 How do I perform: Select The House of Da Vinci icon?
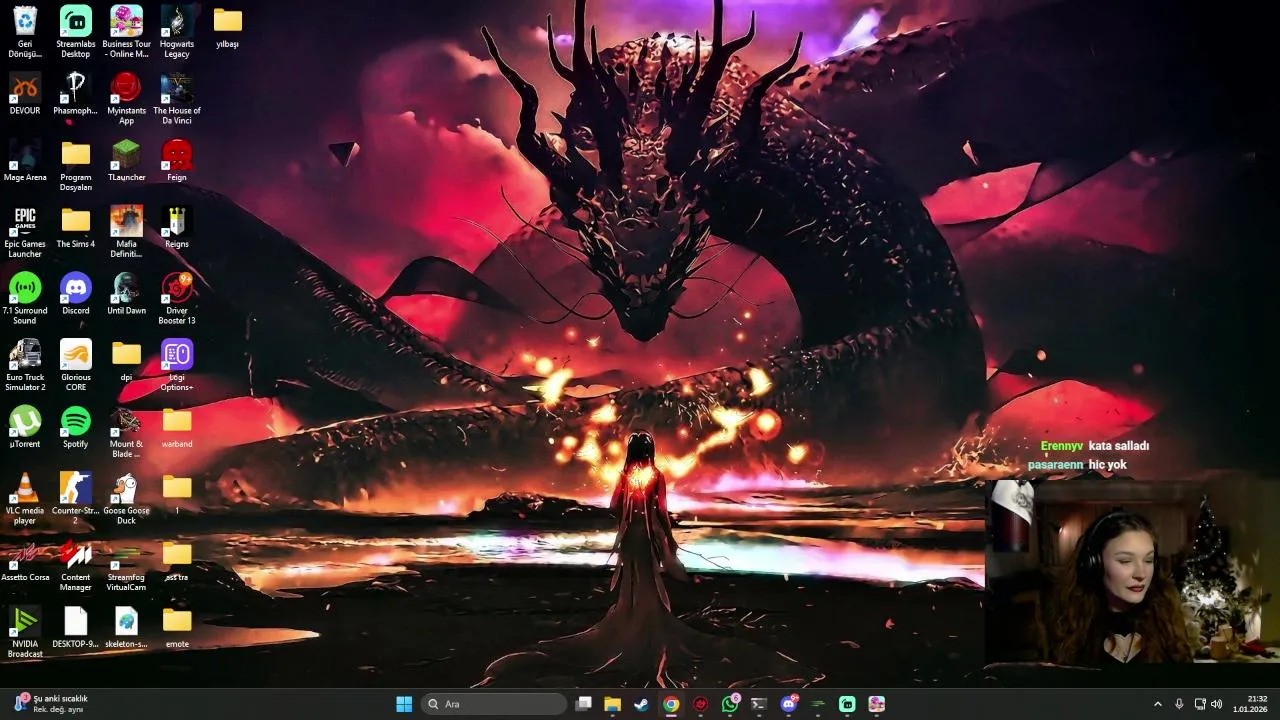pos(177,98)
